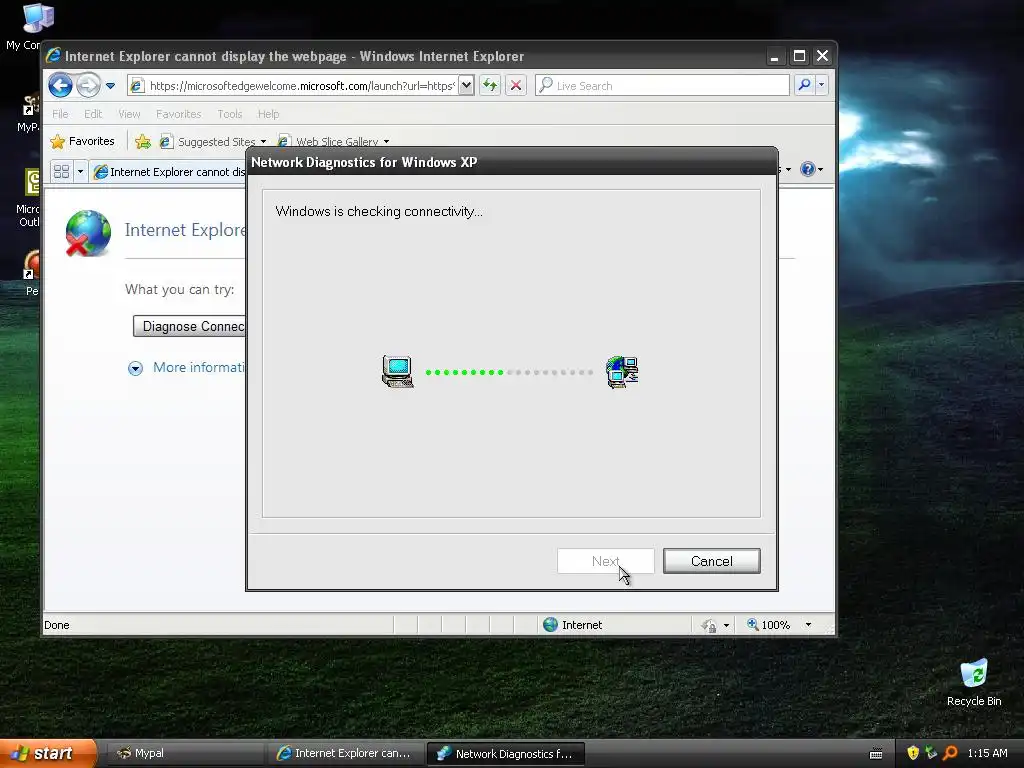The height and width of the screenshot is (768, 1024).
Task: Click the address bar URL field
Action: (x=293, y=86)
